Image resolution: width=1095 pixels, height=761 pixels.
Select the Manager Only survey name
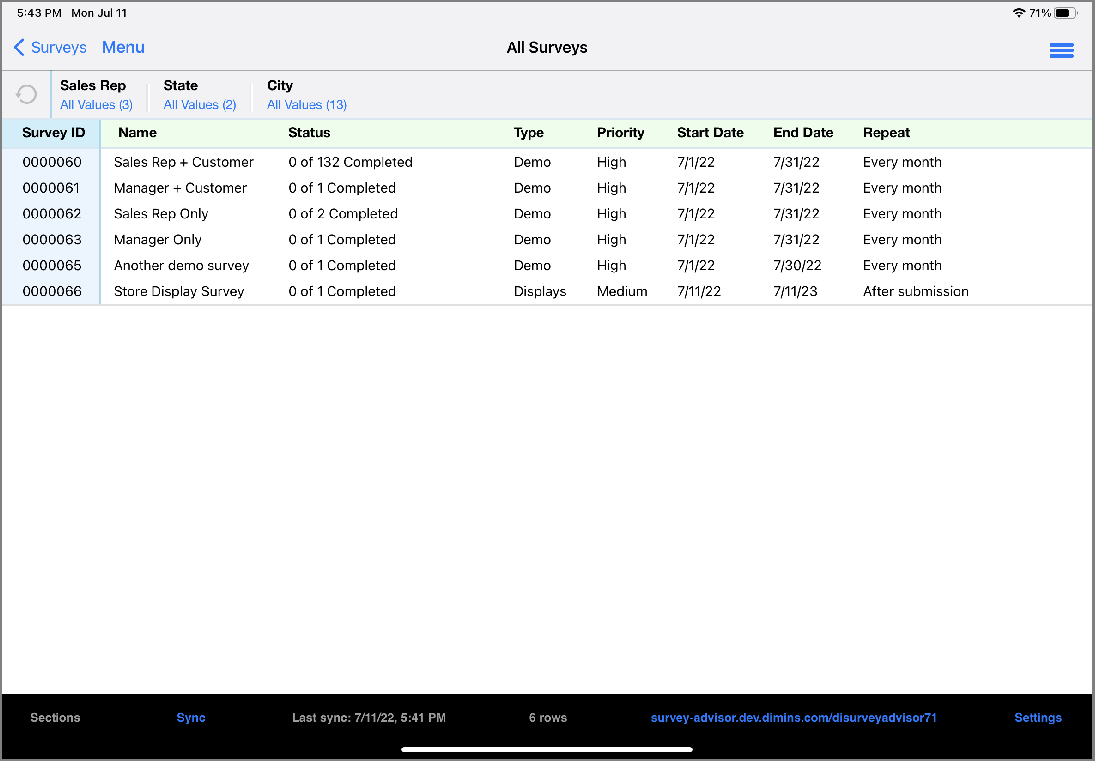click(158, 240)
